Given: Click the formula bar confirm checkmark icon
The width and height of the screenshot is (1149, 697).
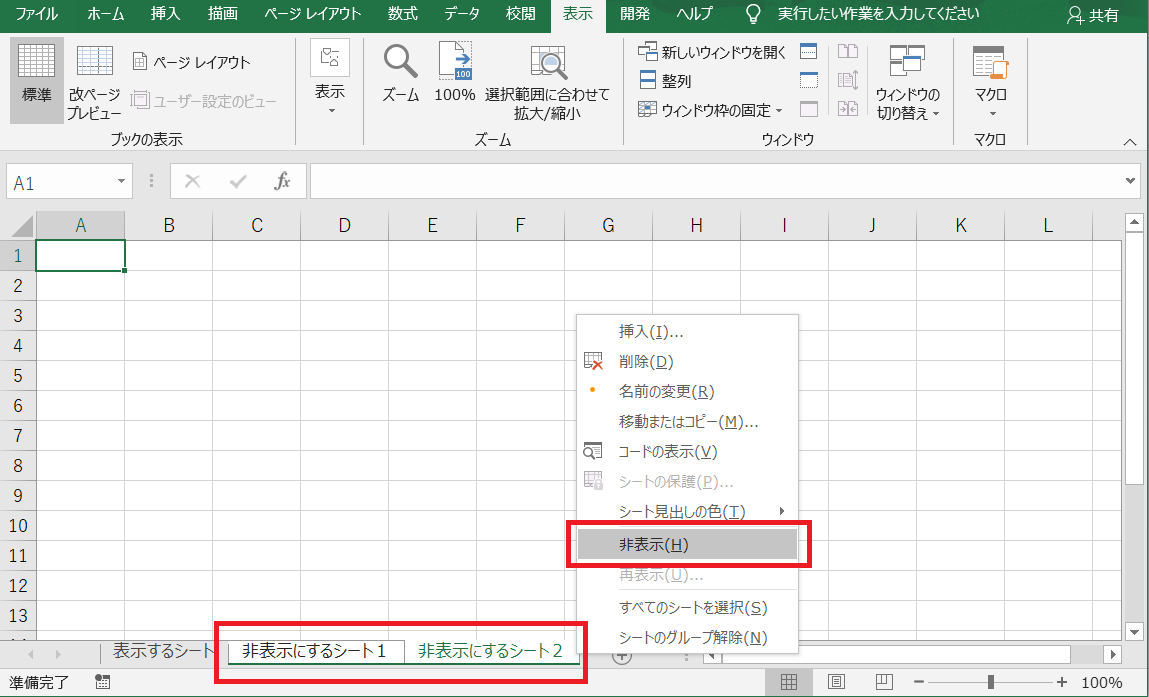Looking at the screenshot, I should (238, 181).
